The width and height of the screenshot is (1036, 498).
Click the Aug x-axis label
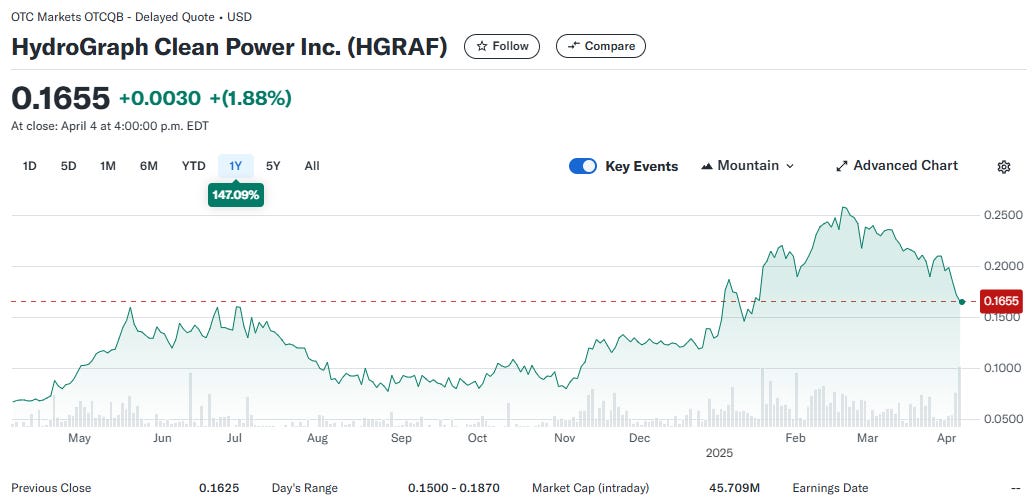tap(317, 439)
